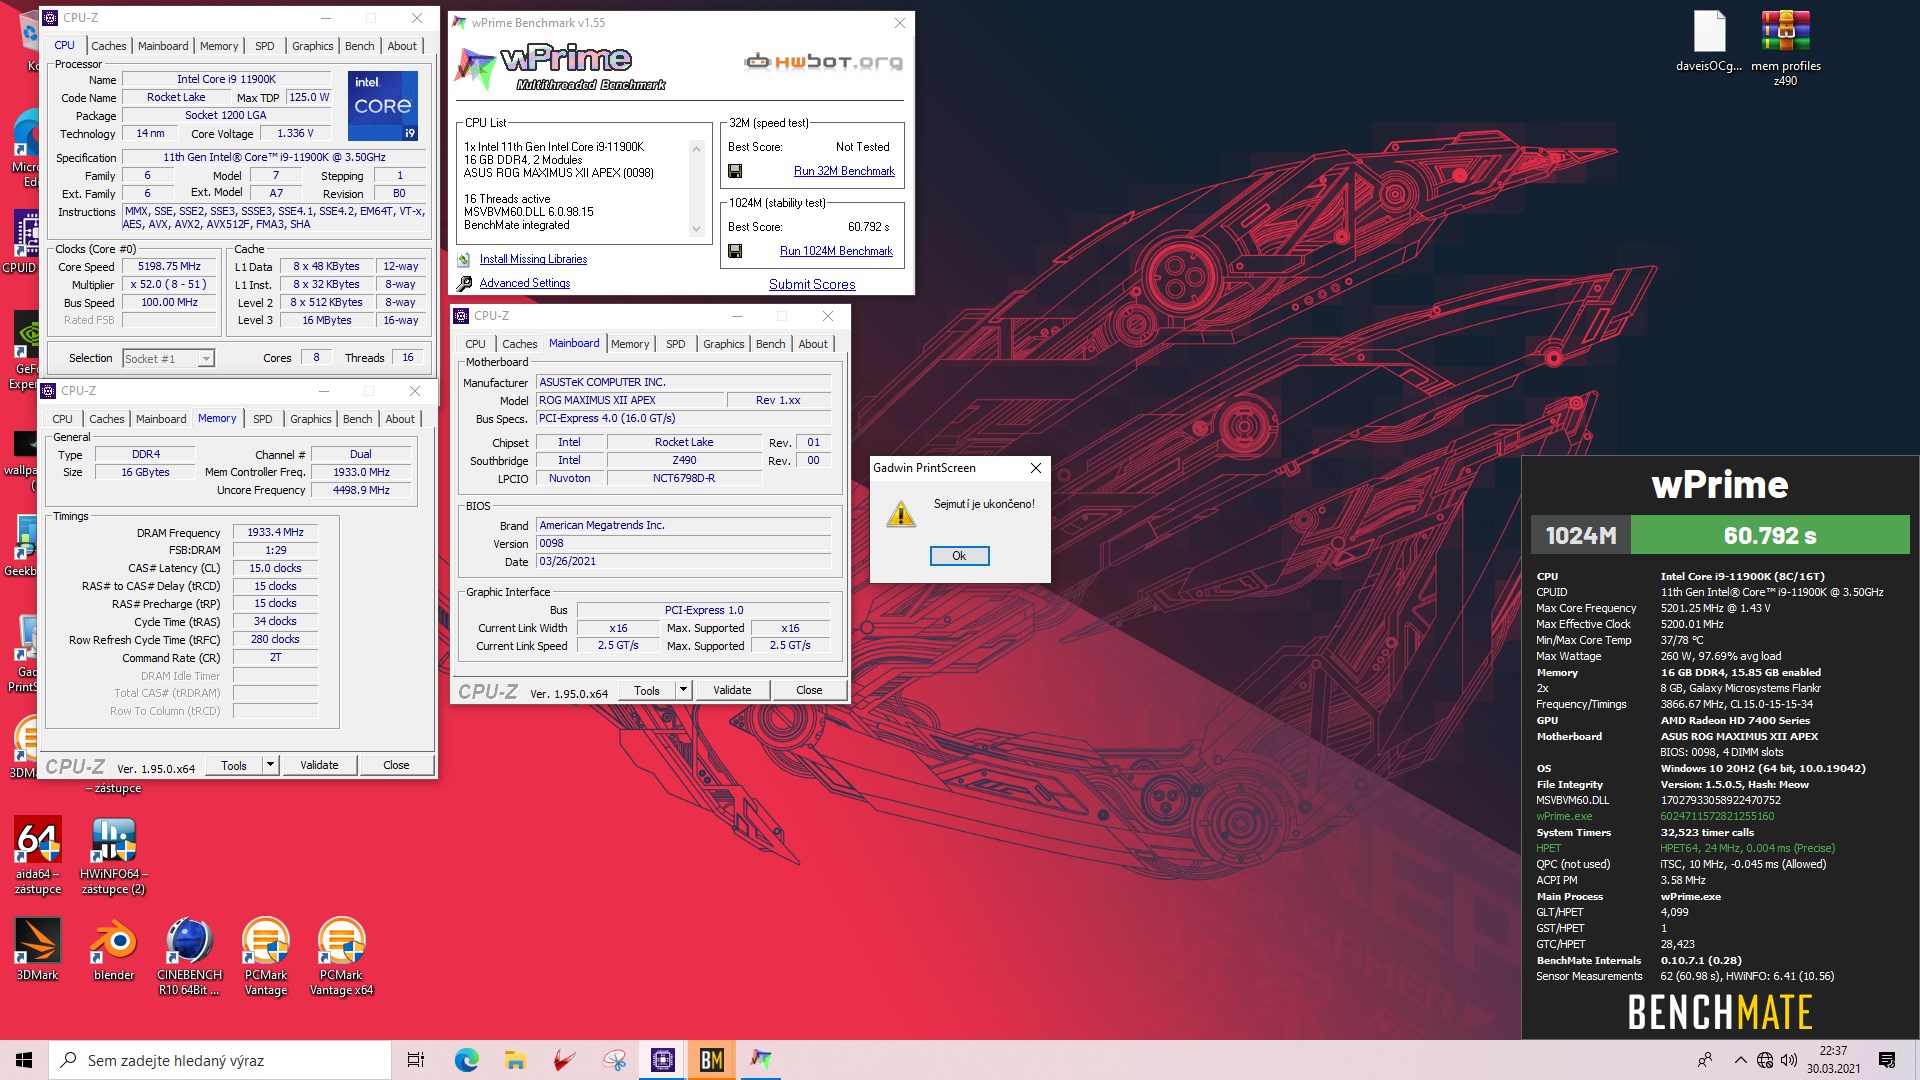Screen dimensions: 1920x1080
Task: Click the taskbar clock showing 22:37
Action: click(1833, 1060)
